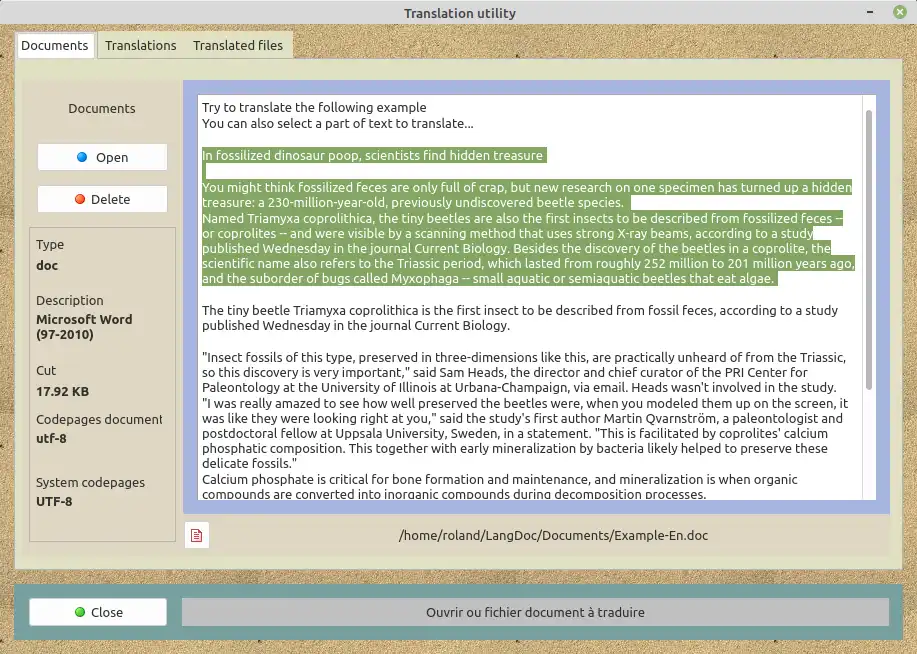This screenshot has height=654, width=917.
Task: Click the quote starting 'Insect fossils of this type'
Action: pyautogui.click(x=524, y=373)
